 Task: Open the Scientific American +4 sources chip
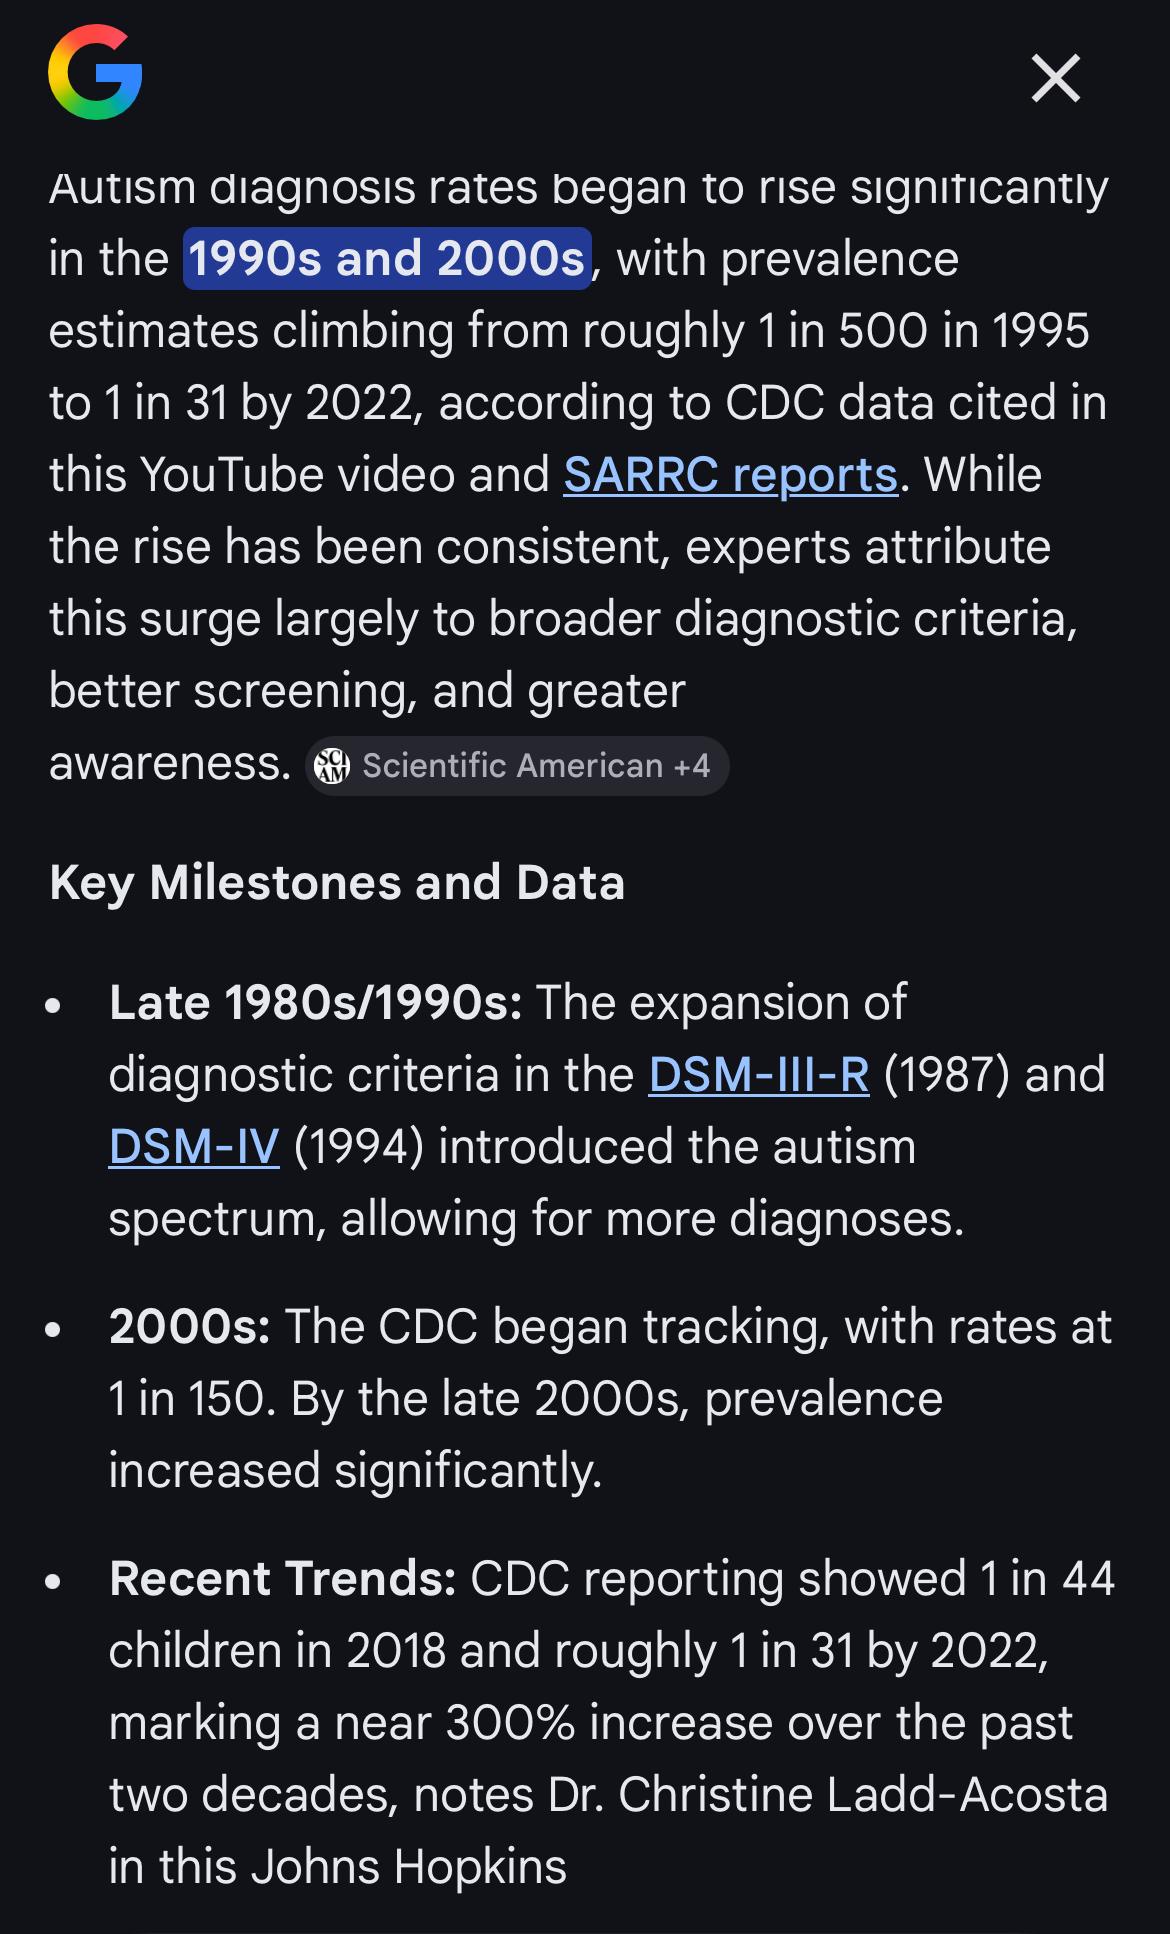517,766
